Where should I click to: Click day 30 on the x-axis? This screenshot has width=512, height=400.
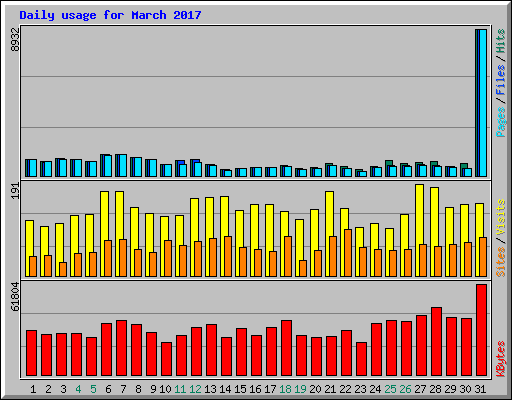(x=465, y=389)
